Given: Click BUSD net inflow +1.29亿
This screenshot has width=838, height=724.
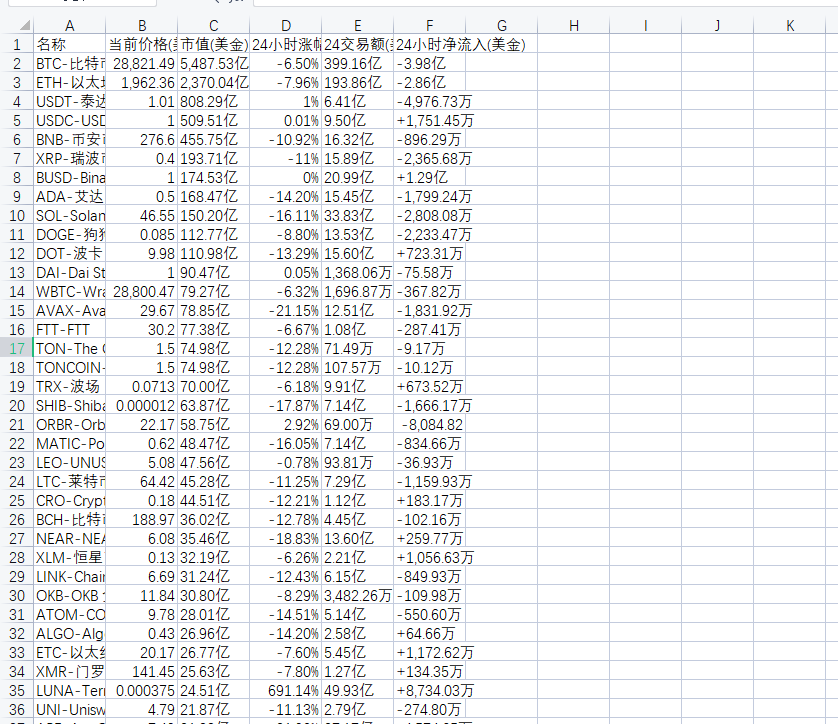Looking at the screenshot, I should (x=430, y=178).
